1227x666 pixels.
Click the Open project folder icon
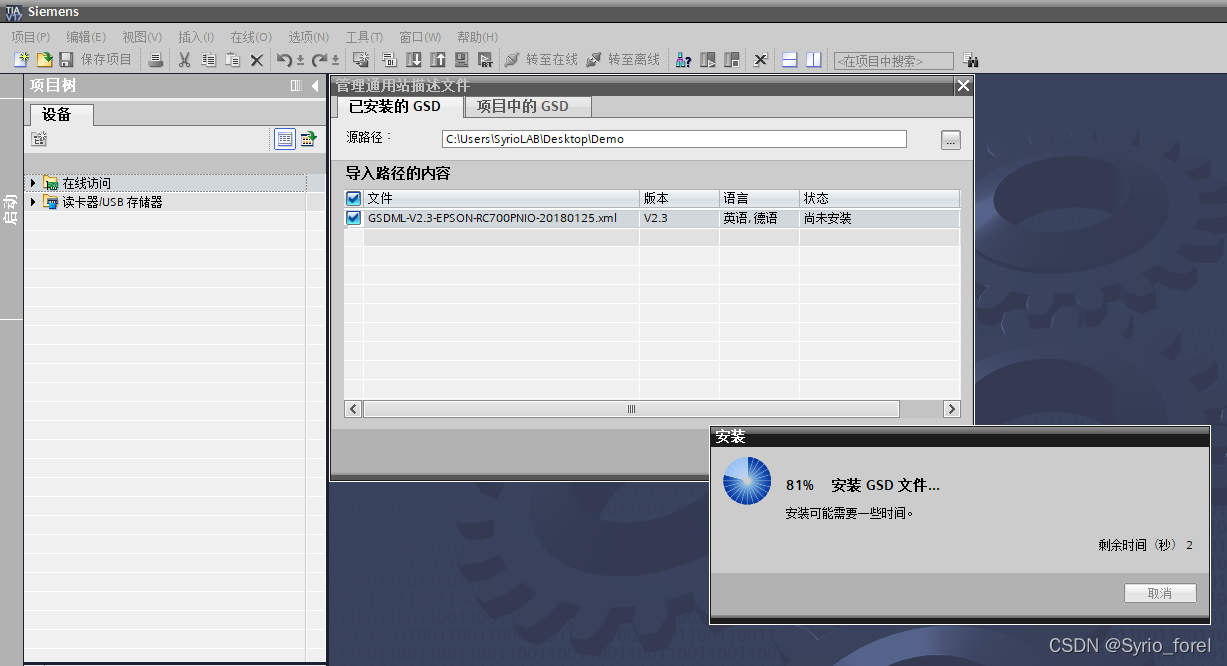44,60
